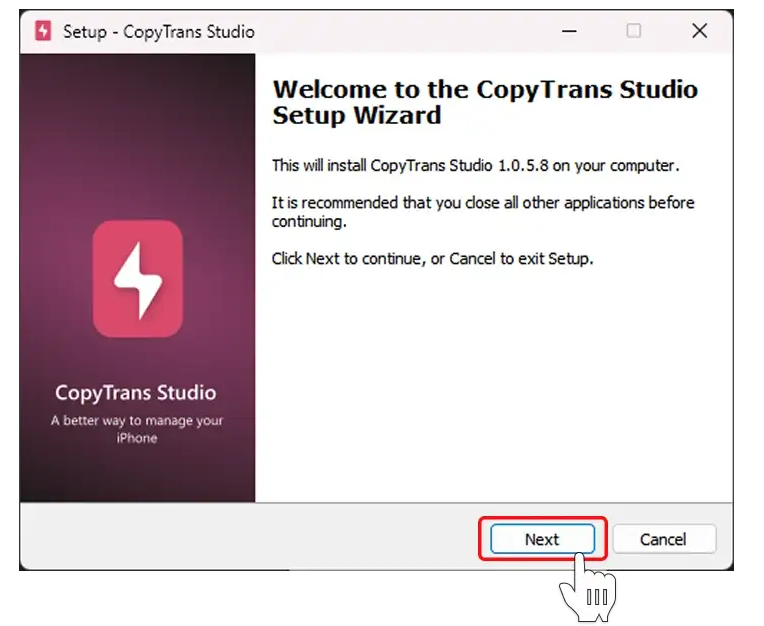Click the large lightning bolt logo
The height and width of the screenshot is (626, 764).
138,278
